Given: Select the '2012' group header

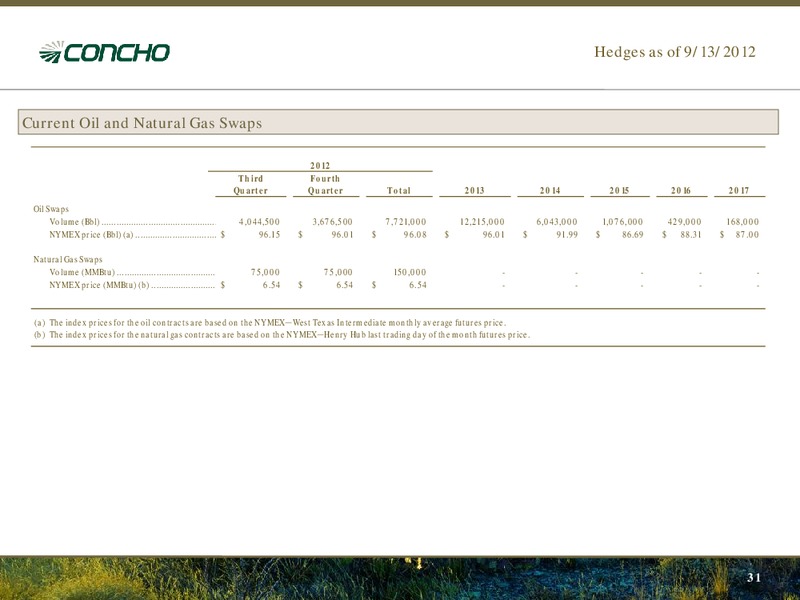Looking at the screenshot, I should click(x=320, y=166).
